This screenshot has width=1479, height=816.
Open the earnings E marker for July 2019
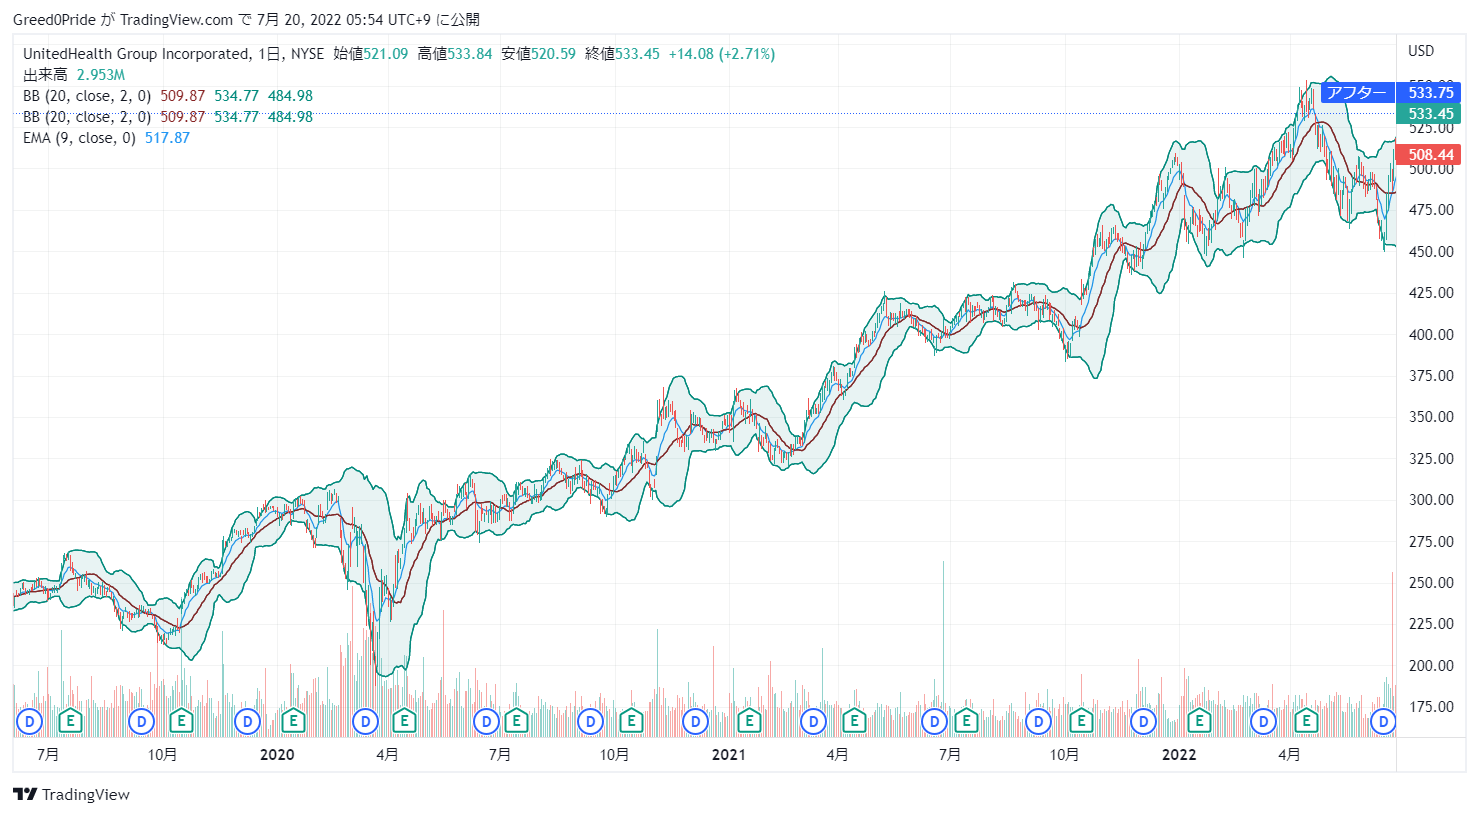(x=70, y=720)
